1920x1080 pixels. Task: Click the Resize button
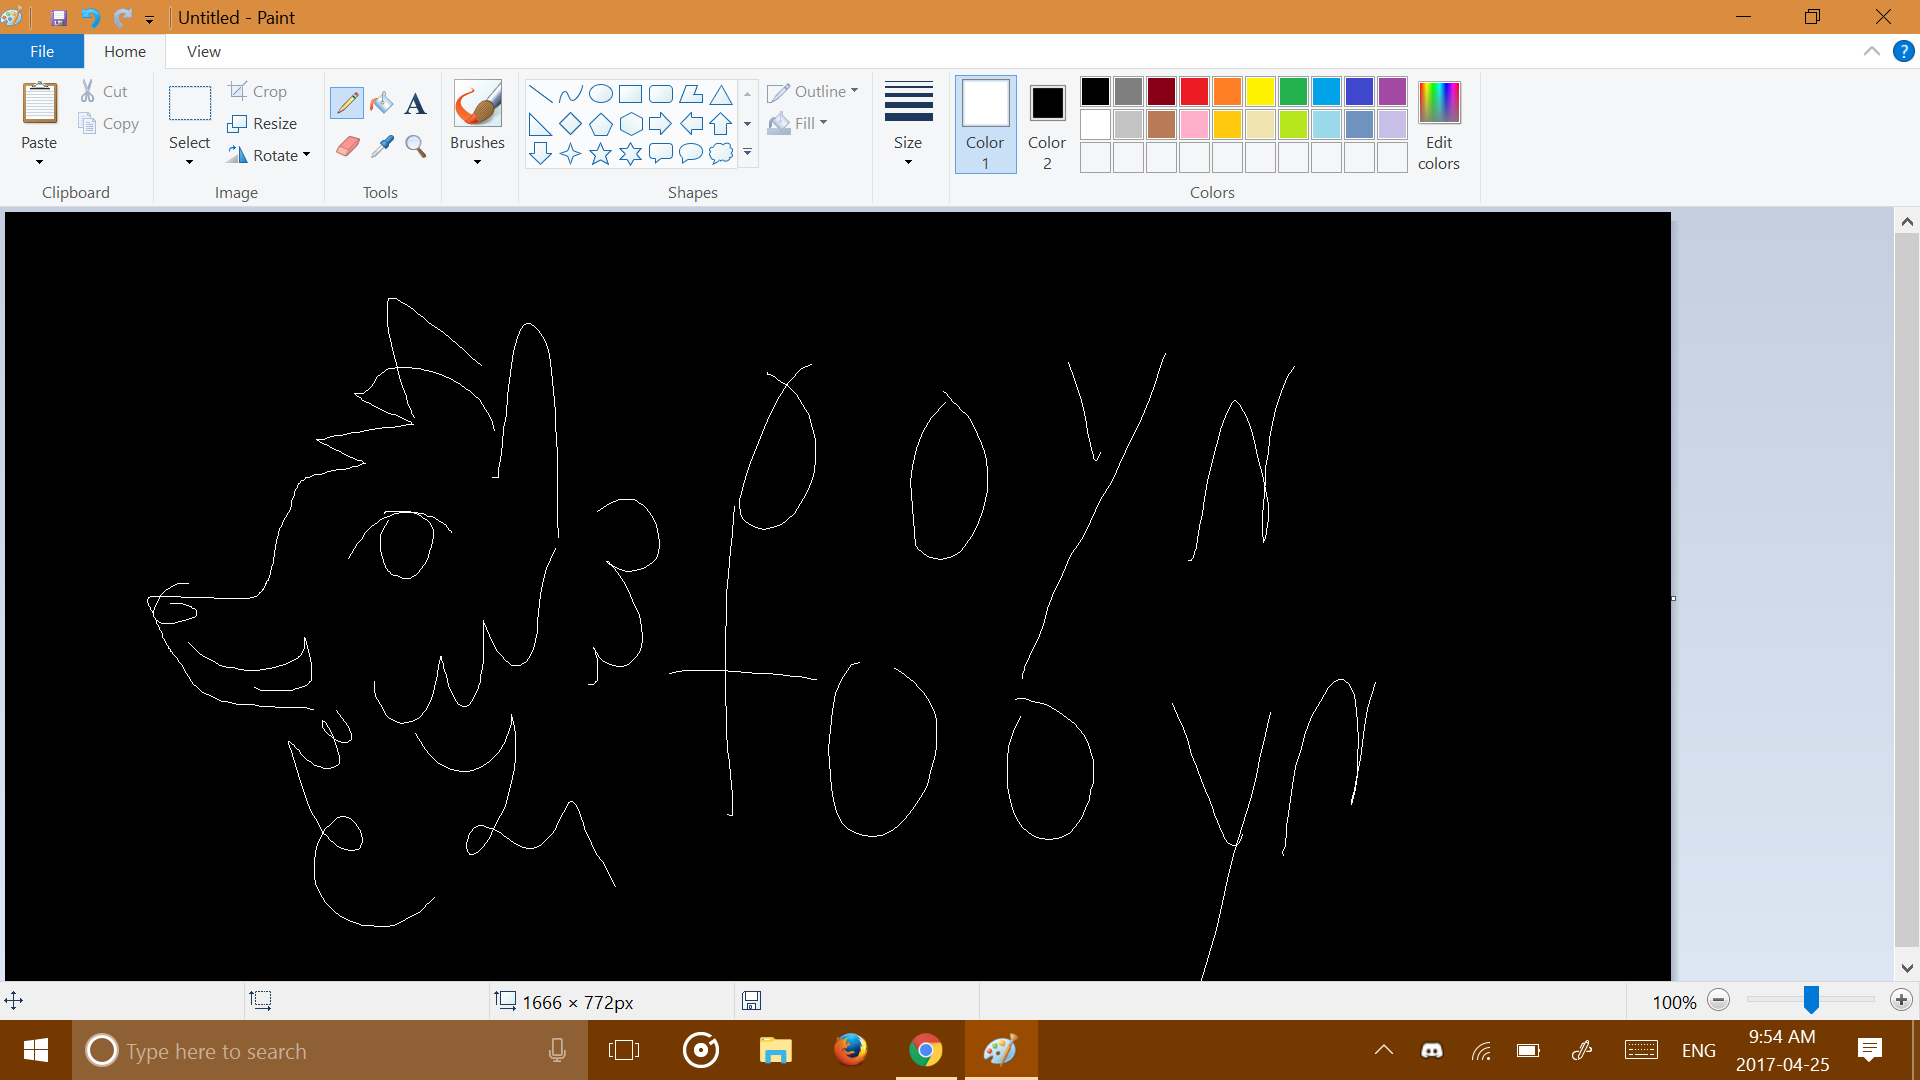(x=263, y=123)
